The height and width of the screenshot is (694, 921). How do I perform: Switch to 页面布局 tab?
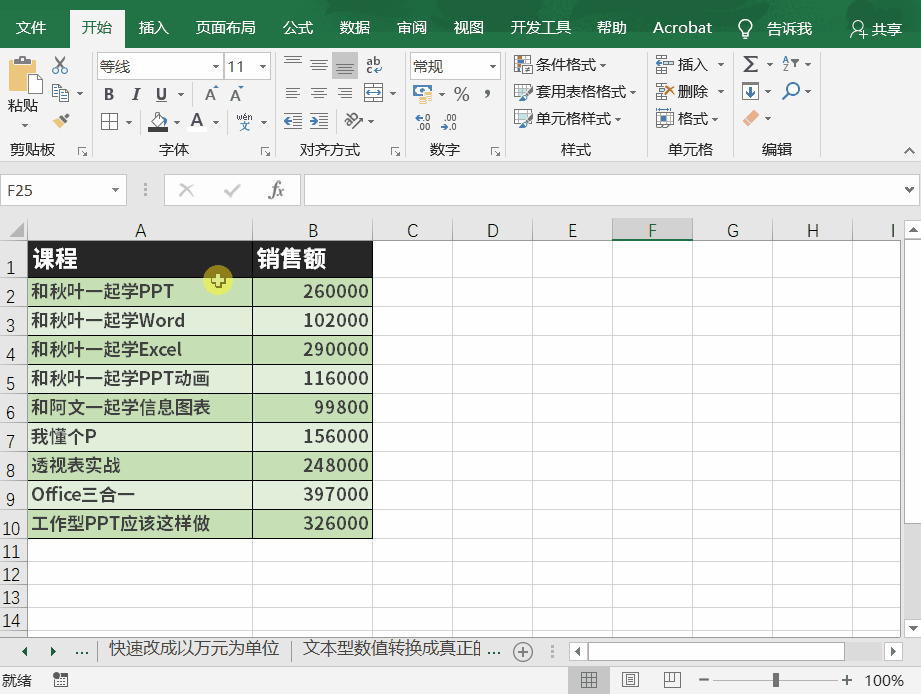point(226,28)
